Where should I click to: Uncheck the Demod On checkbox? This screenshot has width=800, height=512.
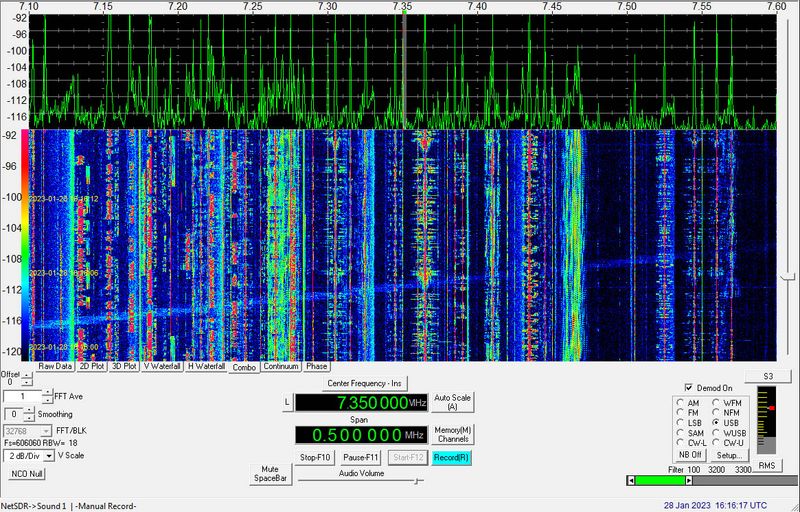coord(689,388)
